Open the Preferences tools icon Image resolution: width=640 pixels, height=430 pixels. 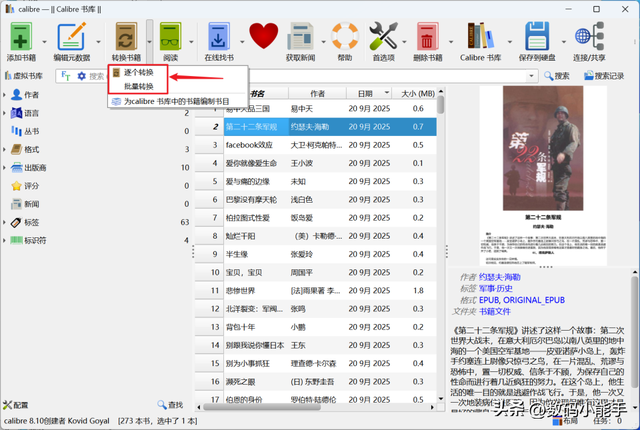383,36
